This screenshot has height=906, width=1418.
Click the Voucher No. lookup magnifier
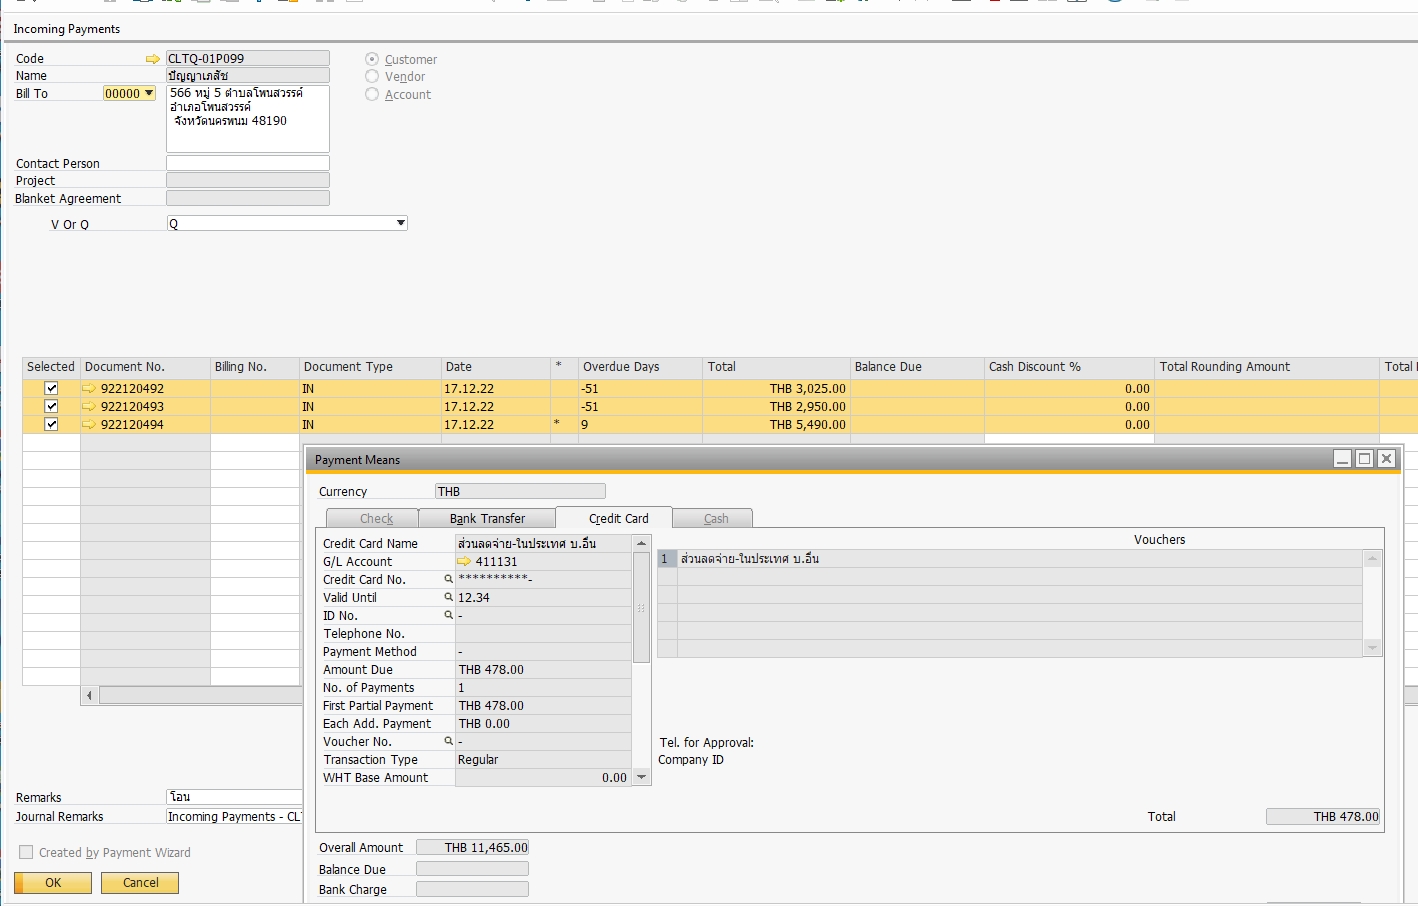(448, 742)
